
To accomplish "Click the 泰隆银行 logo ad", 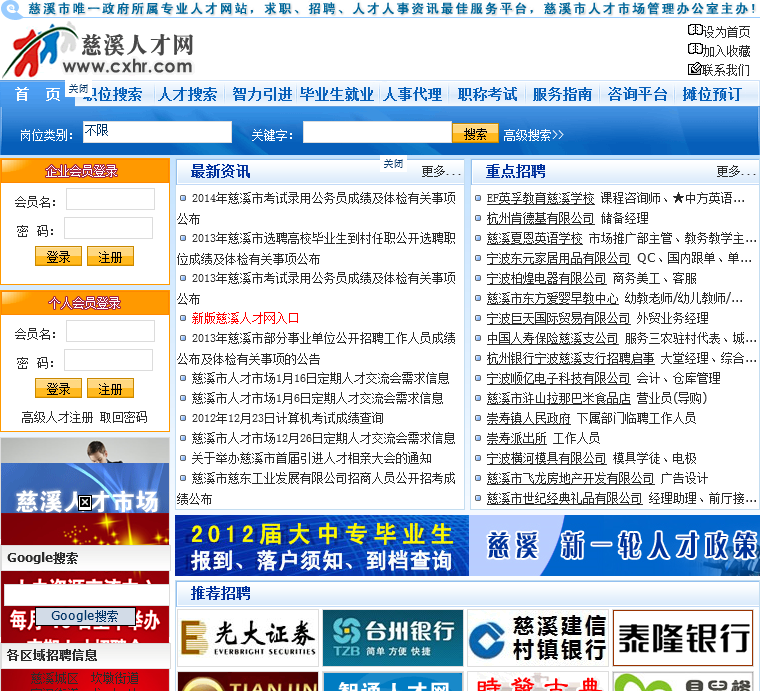I will (683, 638).
